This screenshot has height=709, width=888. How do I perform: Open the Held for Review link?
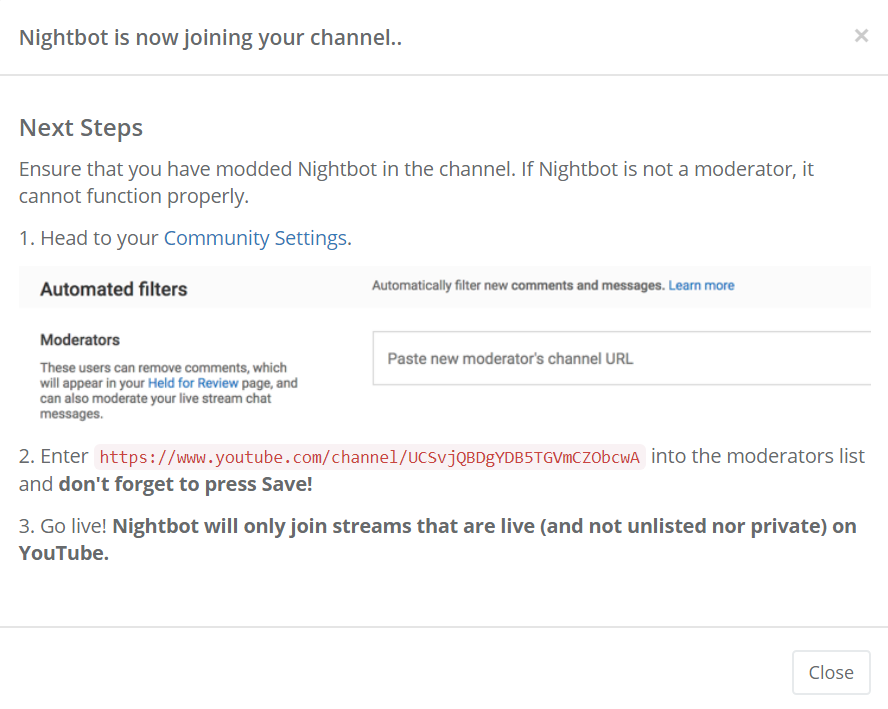tap(193, 383)
